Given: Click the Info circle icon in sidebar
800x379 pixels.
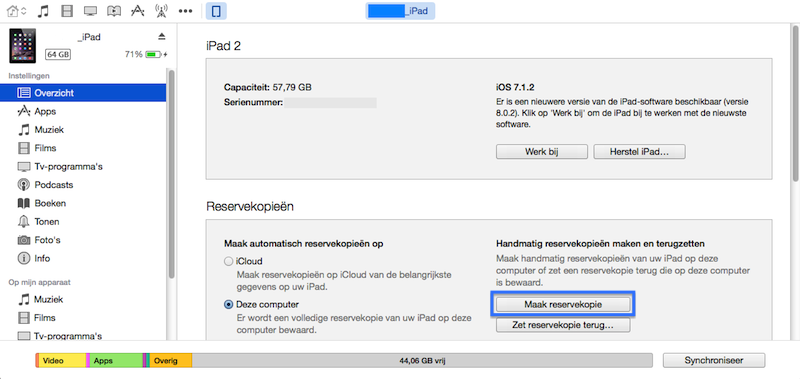Looking at the screenshot, I should pyautogui.click(x=23, y=258).
